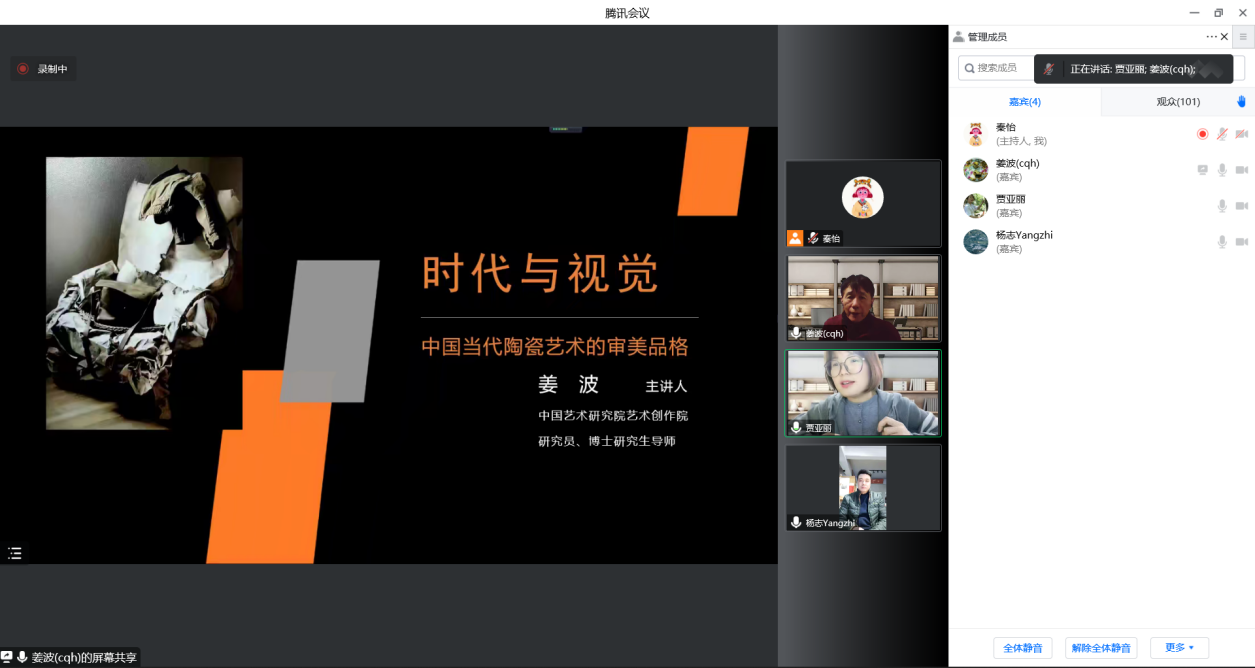Click the 录制中 recording indicator

[x=44, y=69]
